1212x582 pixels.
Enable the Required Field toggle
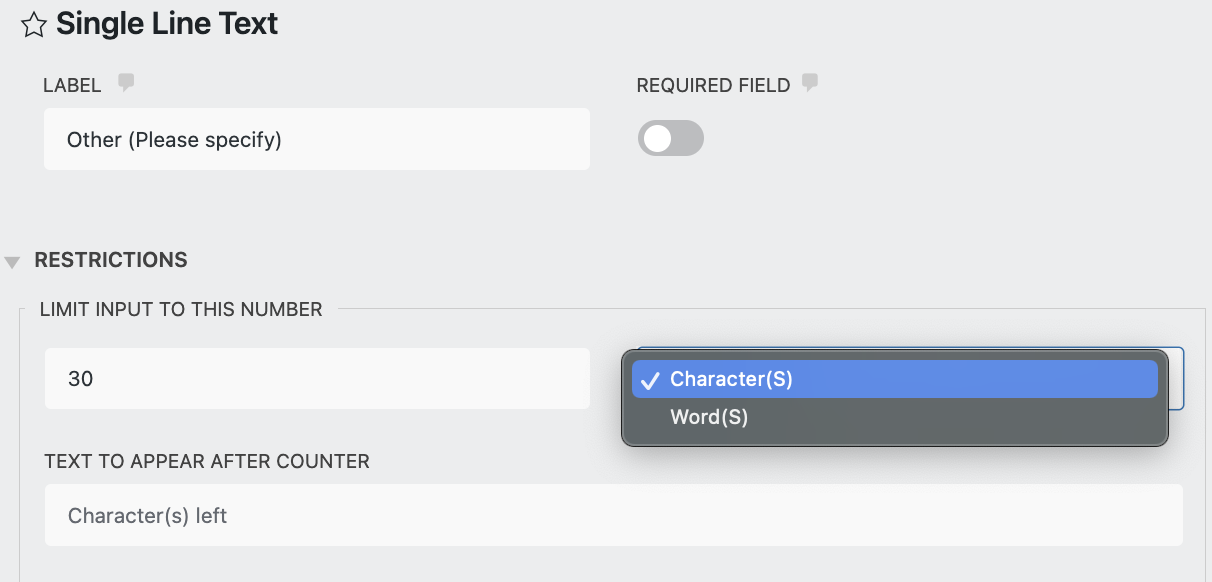670,138
